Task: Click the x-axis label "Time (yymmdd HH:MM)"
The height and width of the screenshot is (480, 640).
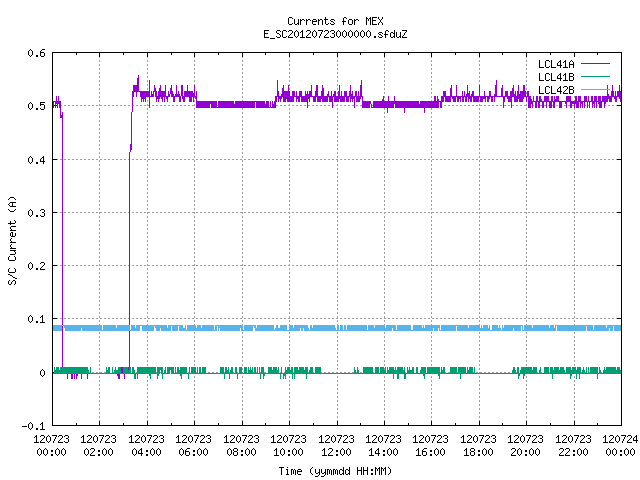Action: 335,471
